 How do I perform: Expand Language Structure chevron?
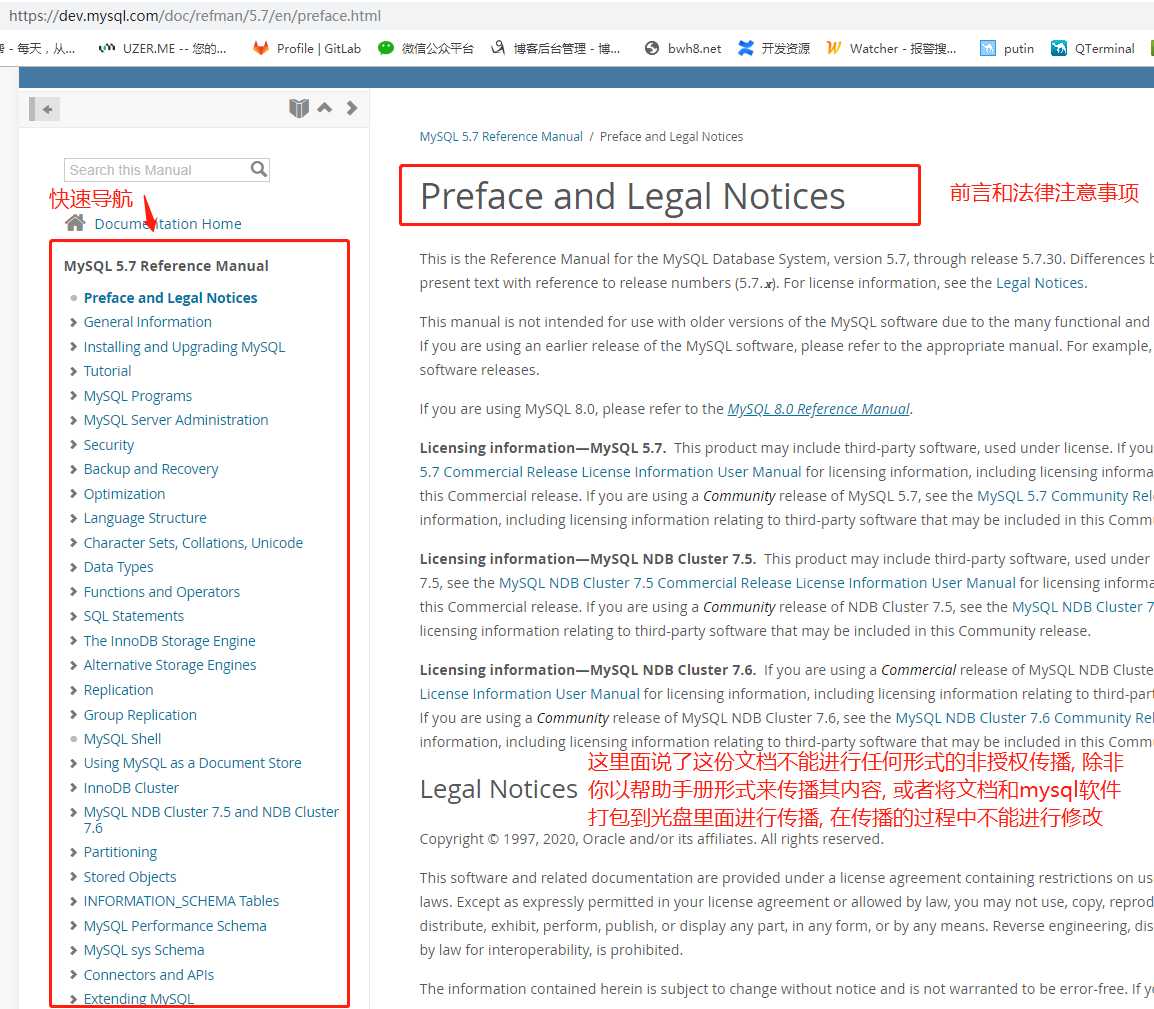tap(73, 518)
